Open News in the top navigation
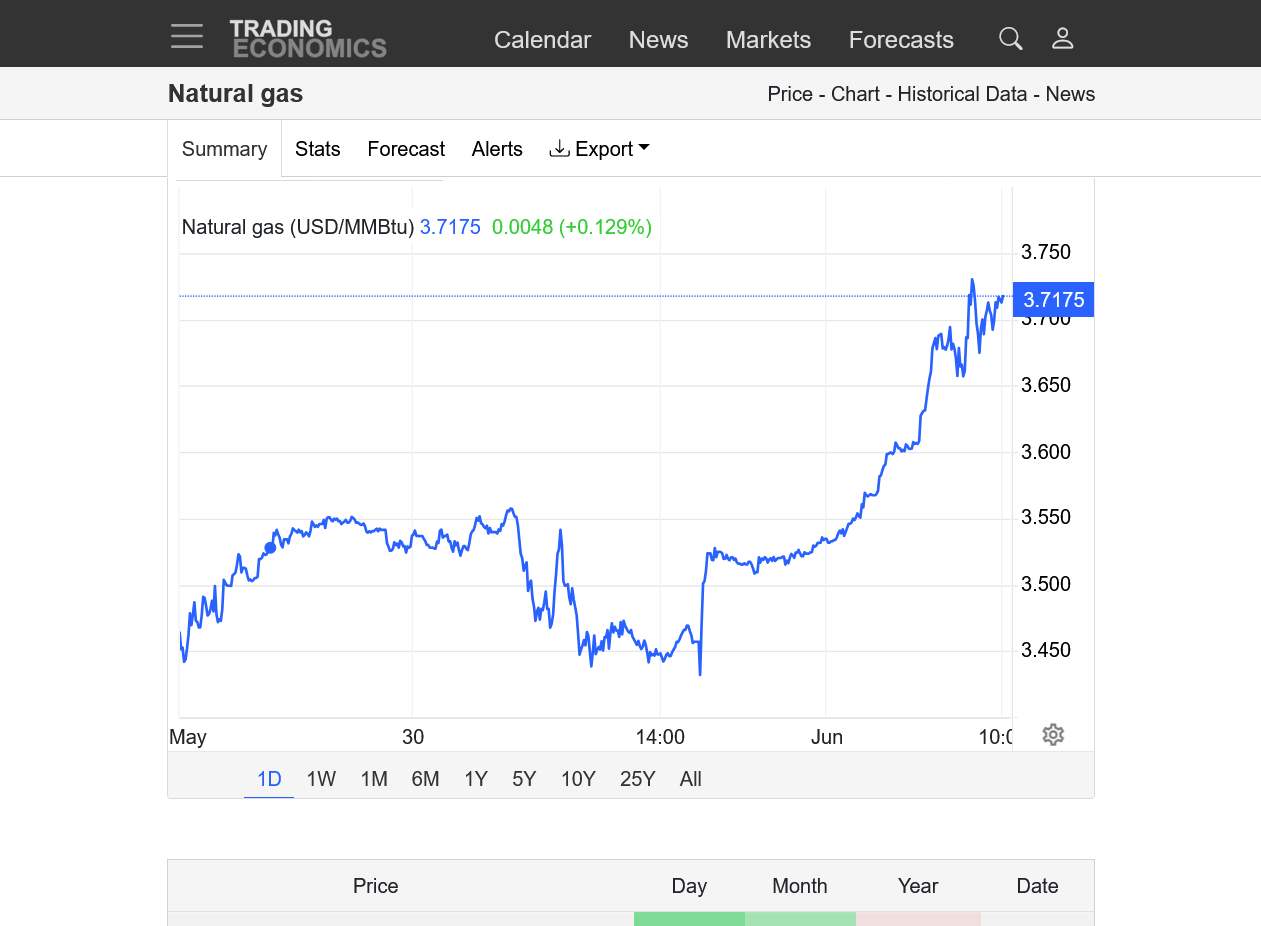The height and width of the screenshot is (926, 1261). 658,40
